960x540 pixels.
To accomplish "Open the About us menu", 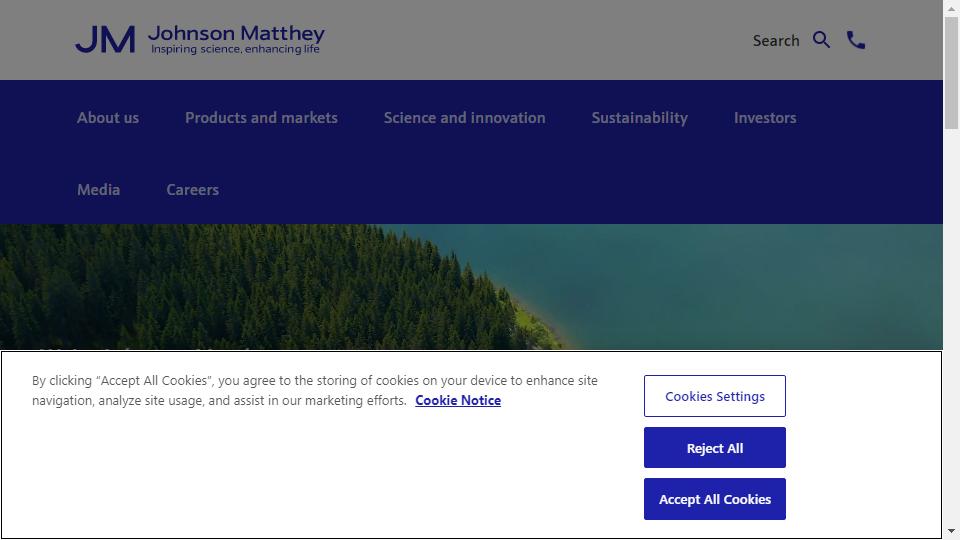I will (108, 118).
